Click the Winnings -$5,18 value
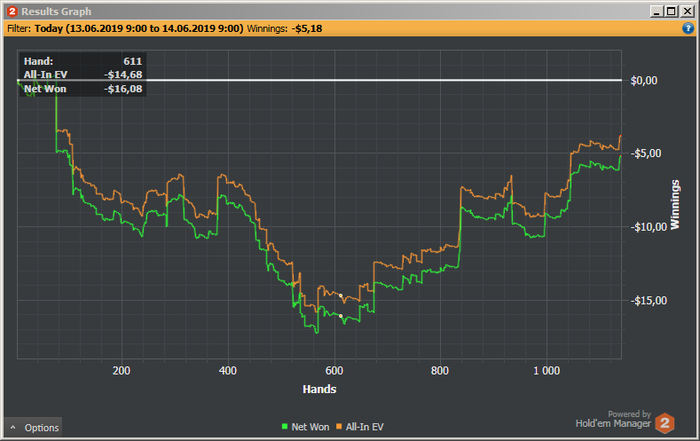The height and width of the screenshot is (441, 700). point(307,29)
